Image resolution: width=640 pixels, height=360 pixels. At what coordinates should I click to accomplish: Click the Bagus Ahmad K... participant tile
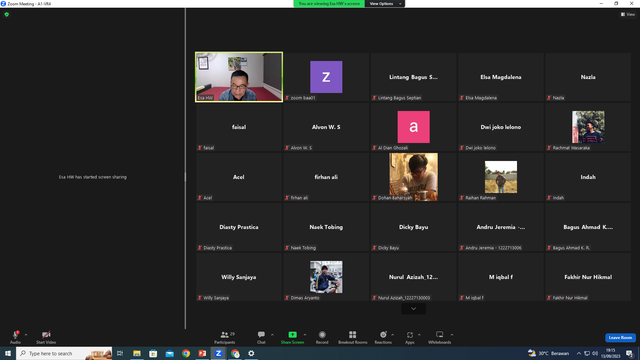coord(588,227)
